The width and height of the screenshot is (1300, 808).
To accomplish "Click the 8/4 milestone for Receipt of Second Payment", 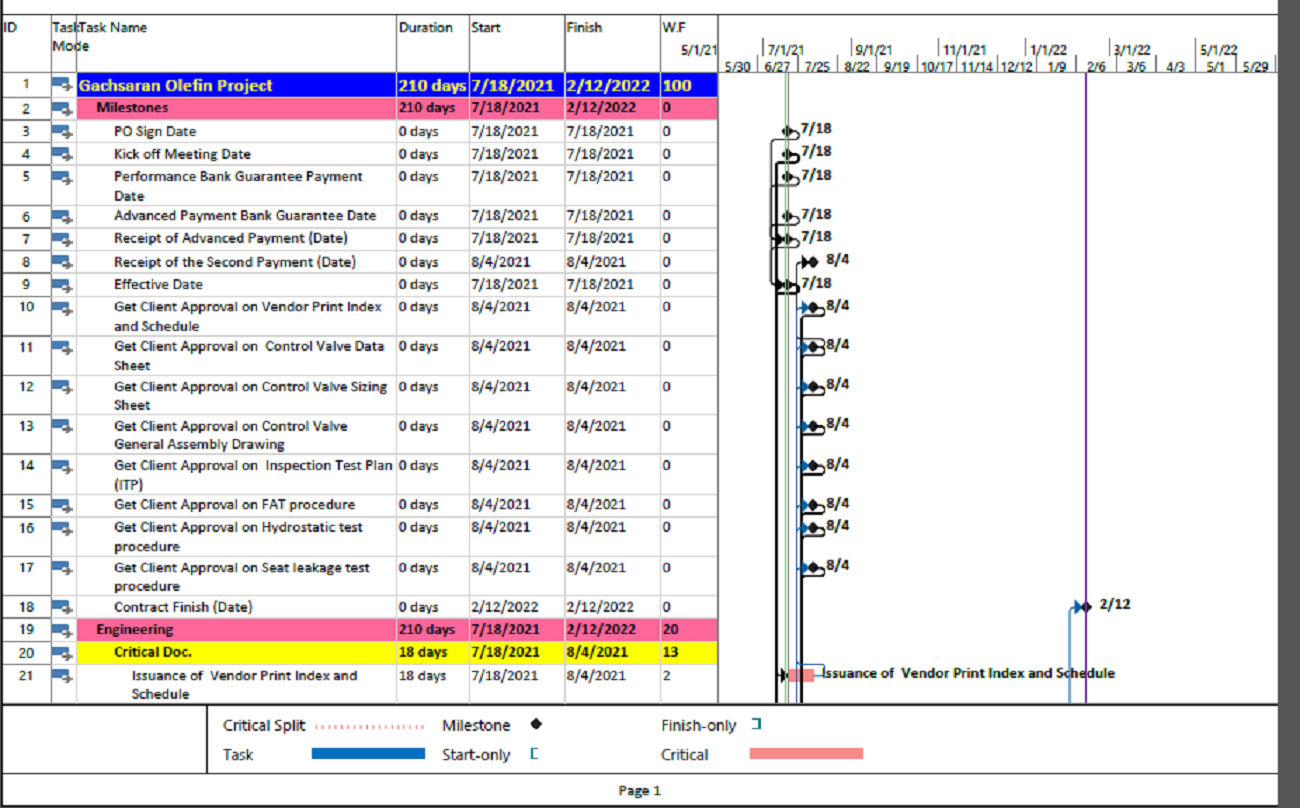I will tap(812, 261).
